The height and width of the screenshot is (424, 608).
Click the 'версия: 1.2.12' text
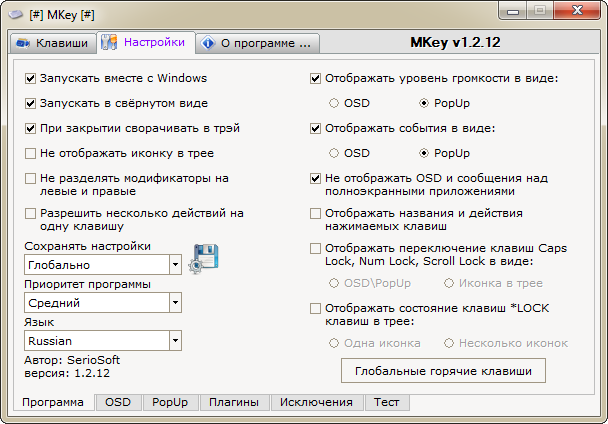click(67, 373)
